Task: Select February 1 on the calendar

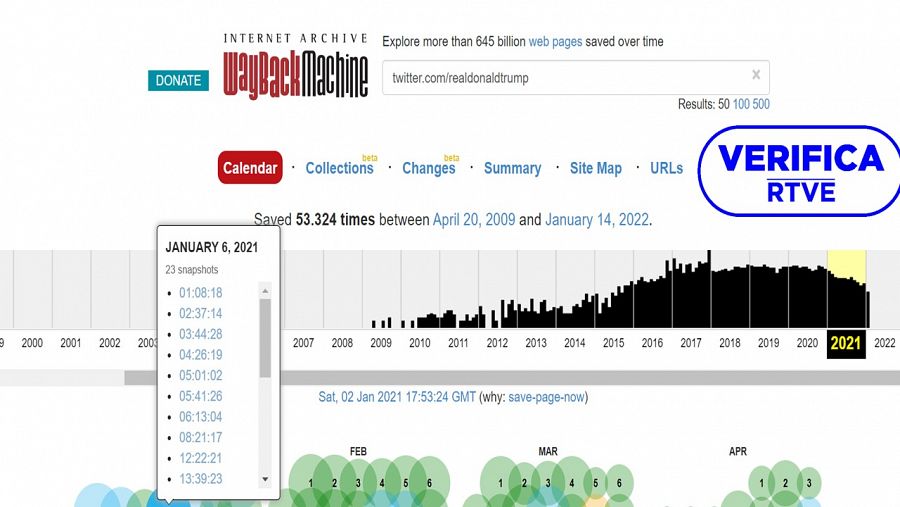Action: tap(311, 483)
